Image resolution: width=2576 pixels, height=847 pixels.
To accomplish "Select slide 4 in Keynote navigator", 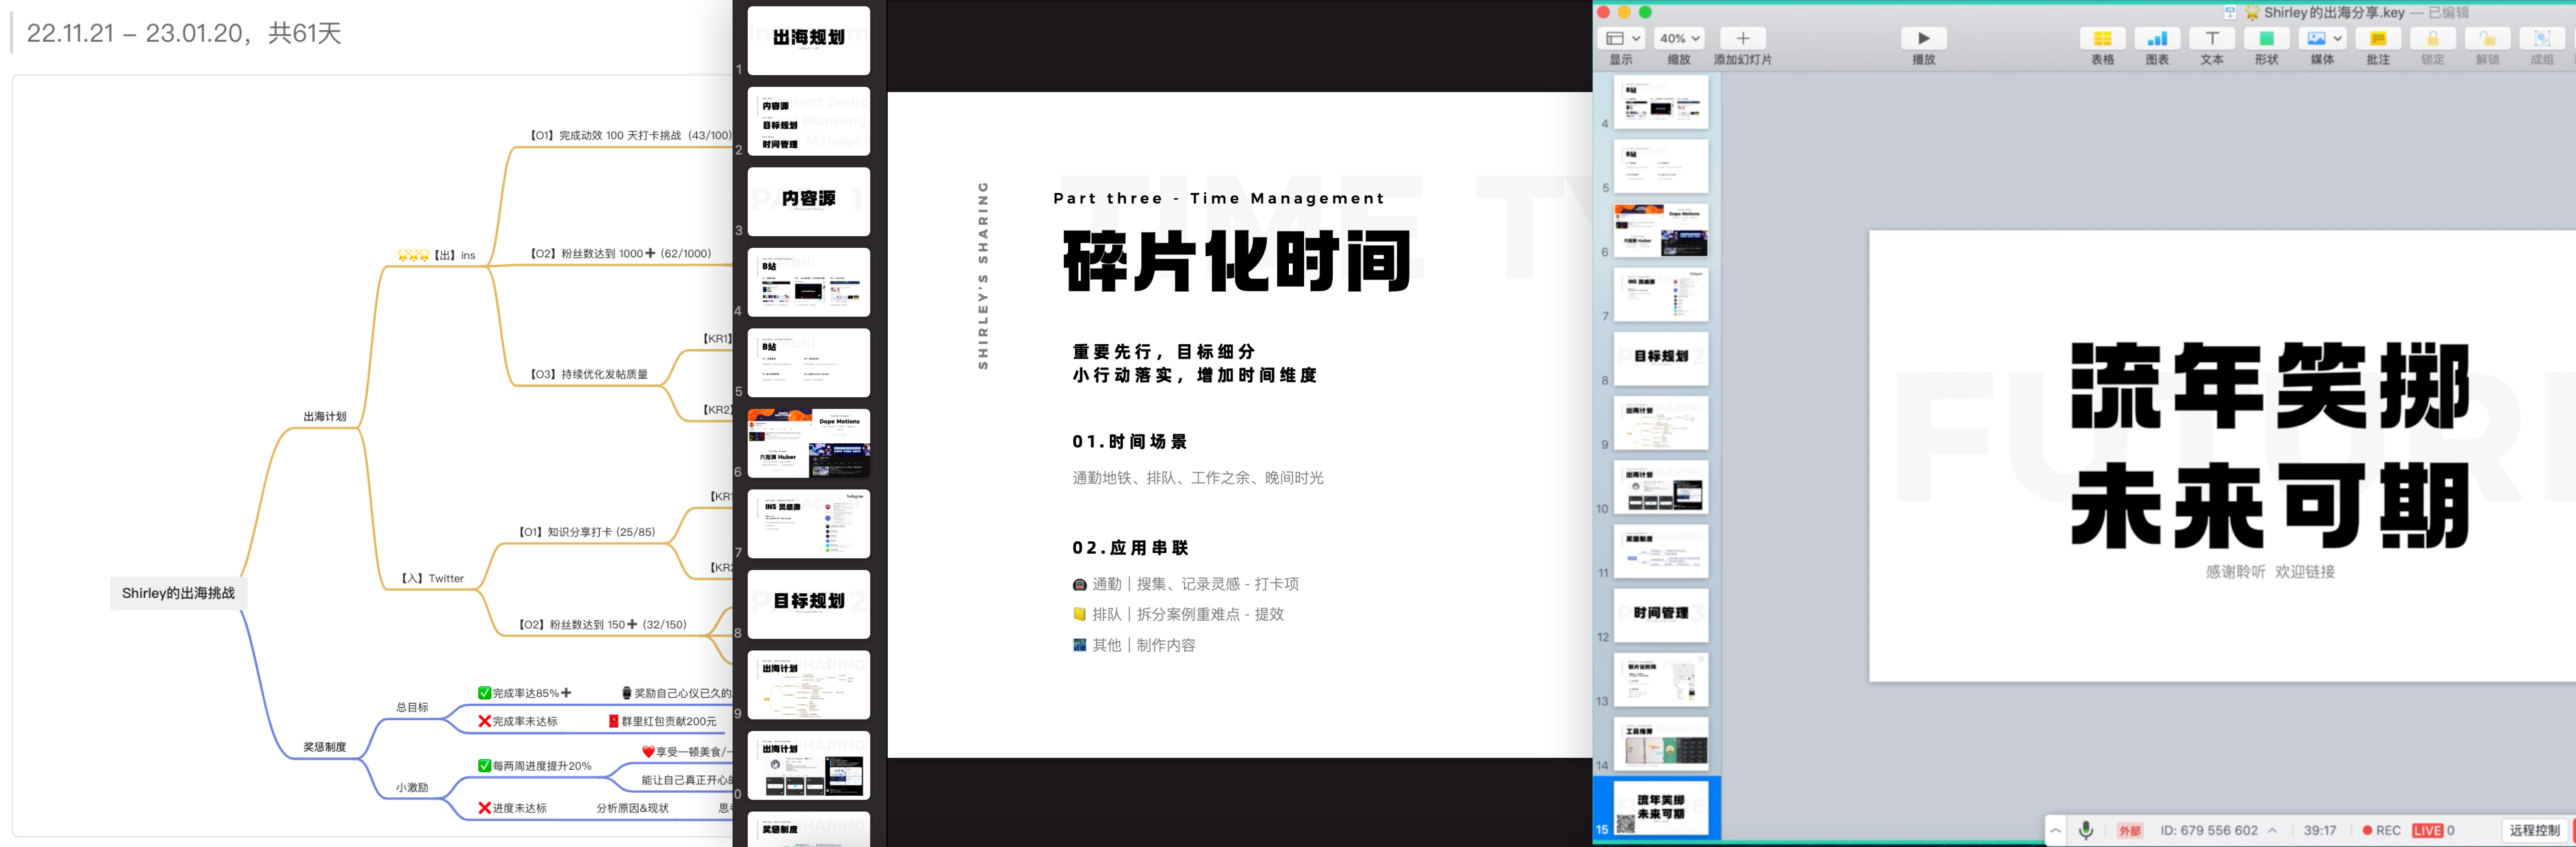I will pos(1661,102).
